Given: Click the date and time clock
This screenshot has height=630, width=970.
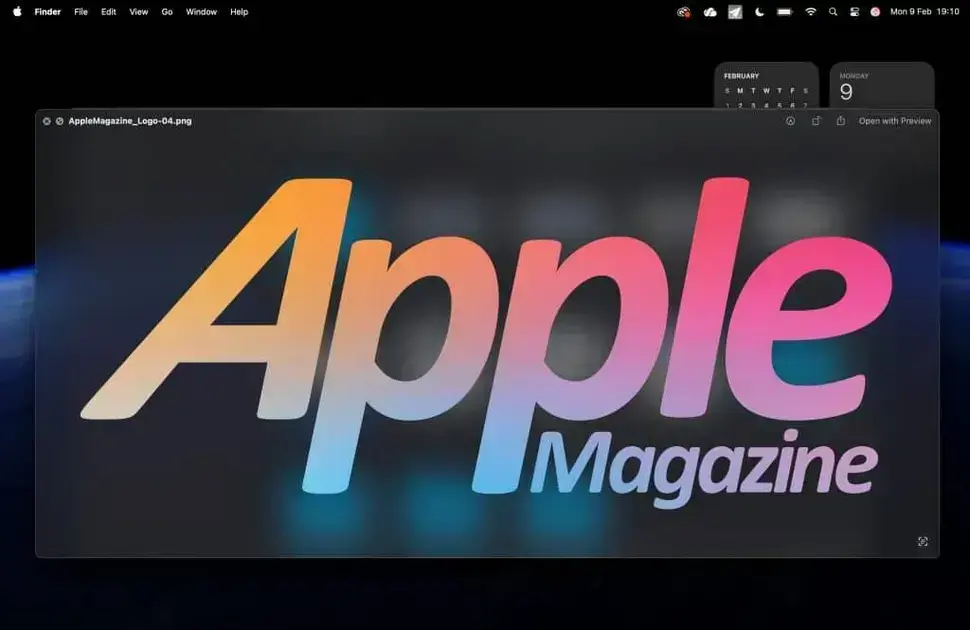Looking at the screenshot, I should coord(924,12).
